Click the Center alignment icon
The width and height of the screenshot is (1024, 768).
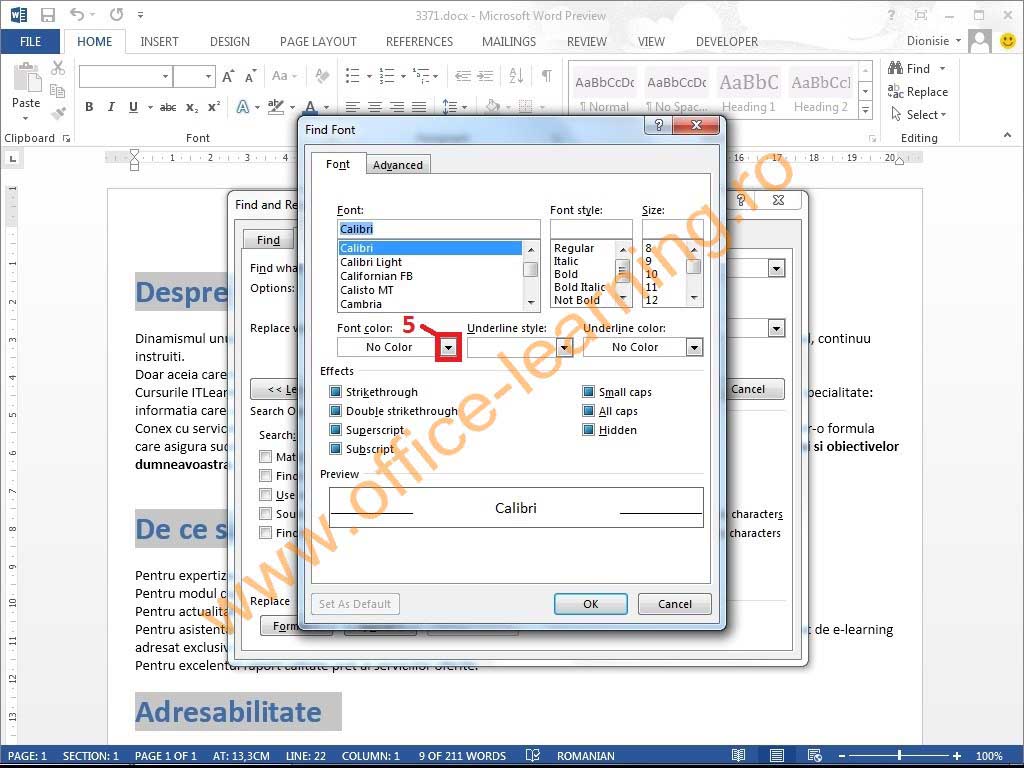(x=375, y=107)
